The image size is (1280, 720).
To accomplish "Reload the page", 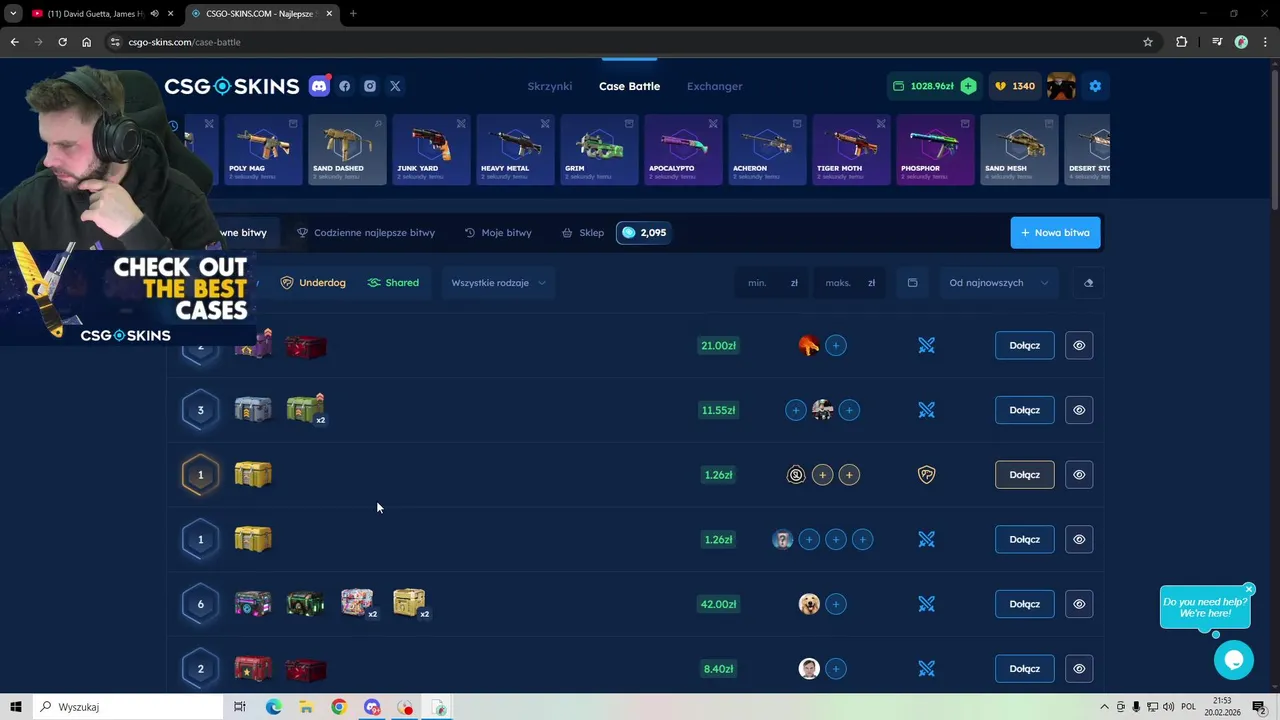I will pyautogui.click(x=62, y=42).
